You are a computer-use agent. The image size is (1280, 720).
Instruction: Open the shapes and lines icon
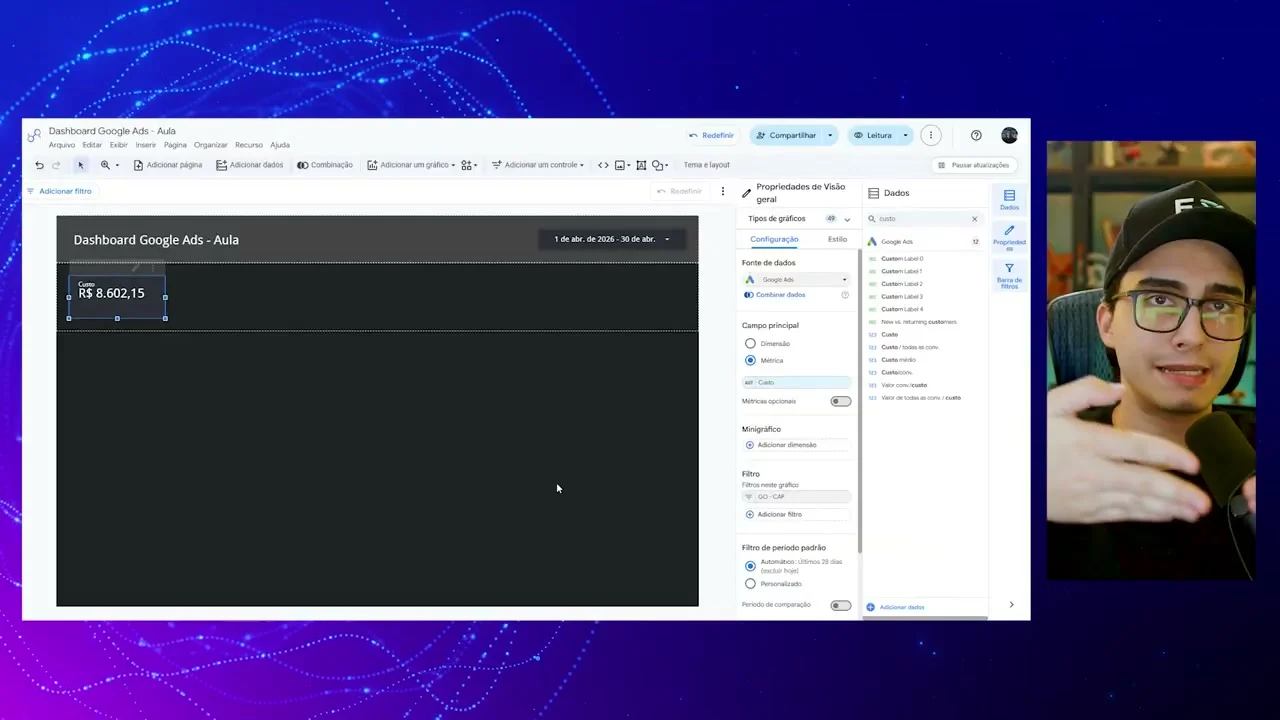coord(659,165)
